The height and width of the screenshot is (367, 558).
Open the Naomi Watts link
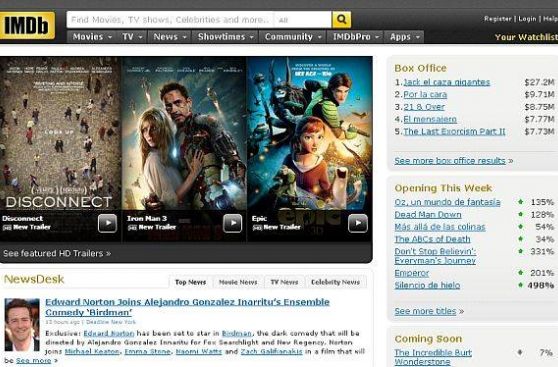[x=199, y=352]
